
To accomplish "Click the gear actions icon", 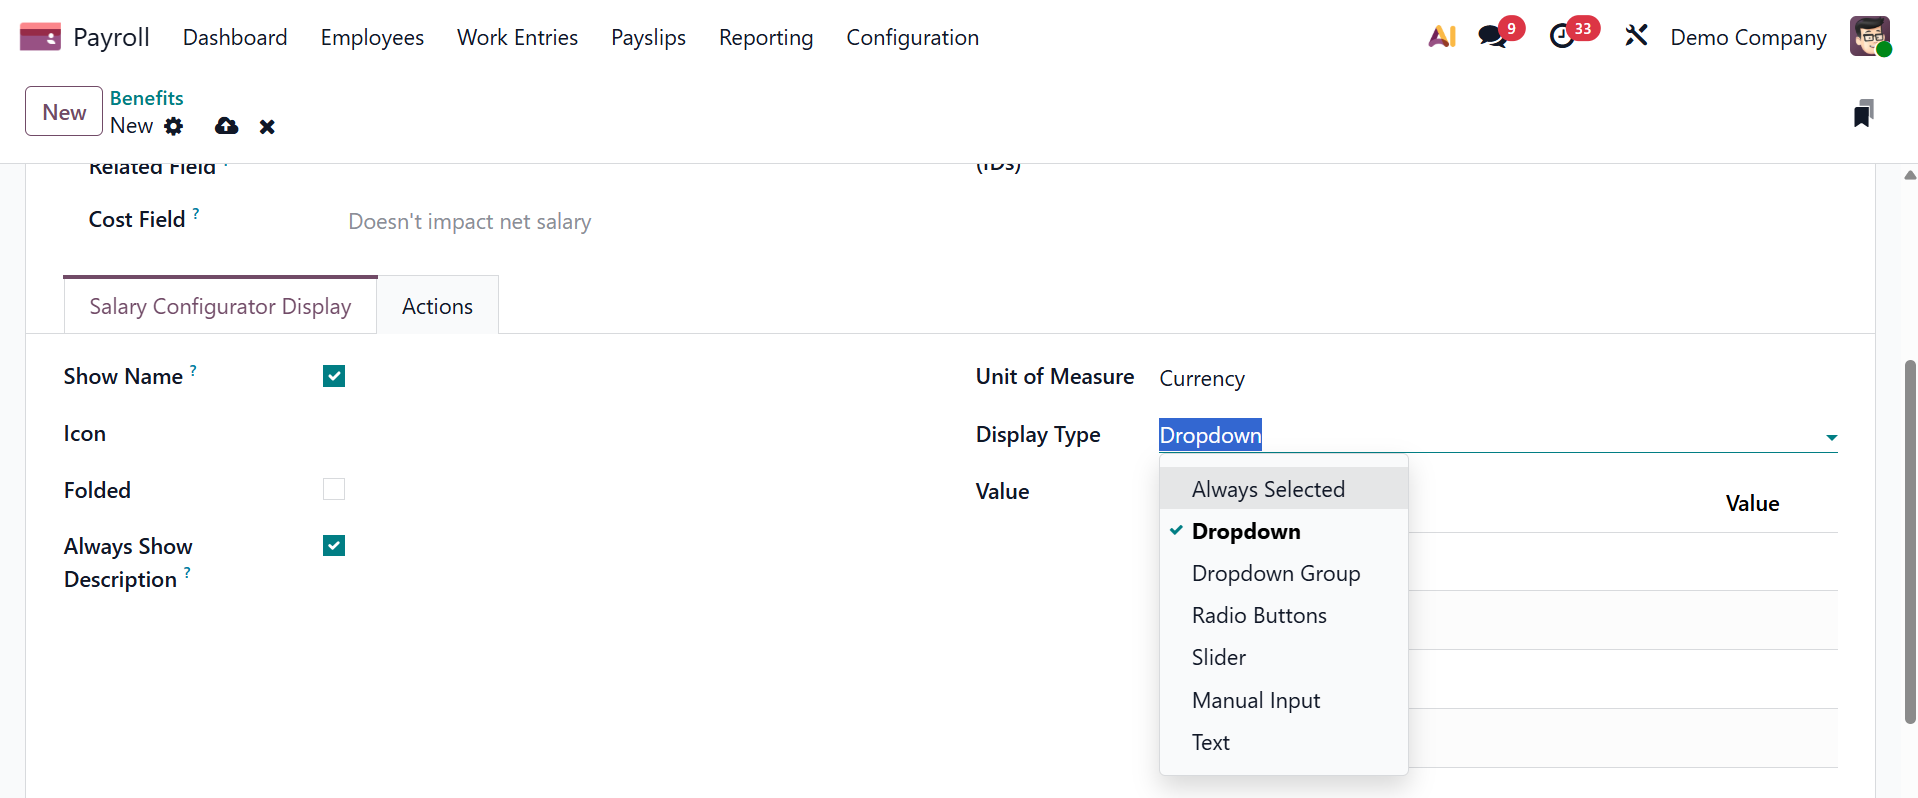I will click(x=174, y=126).
